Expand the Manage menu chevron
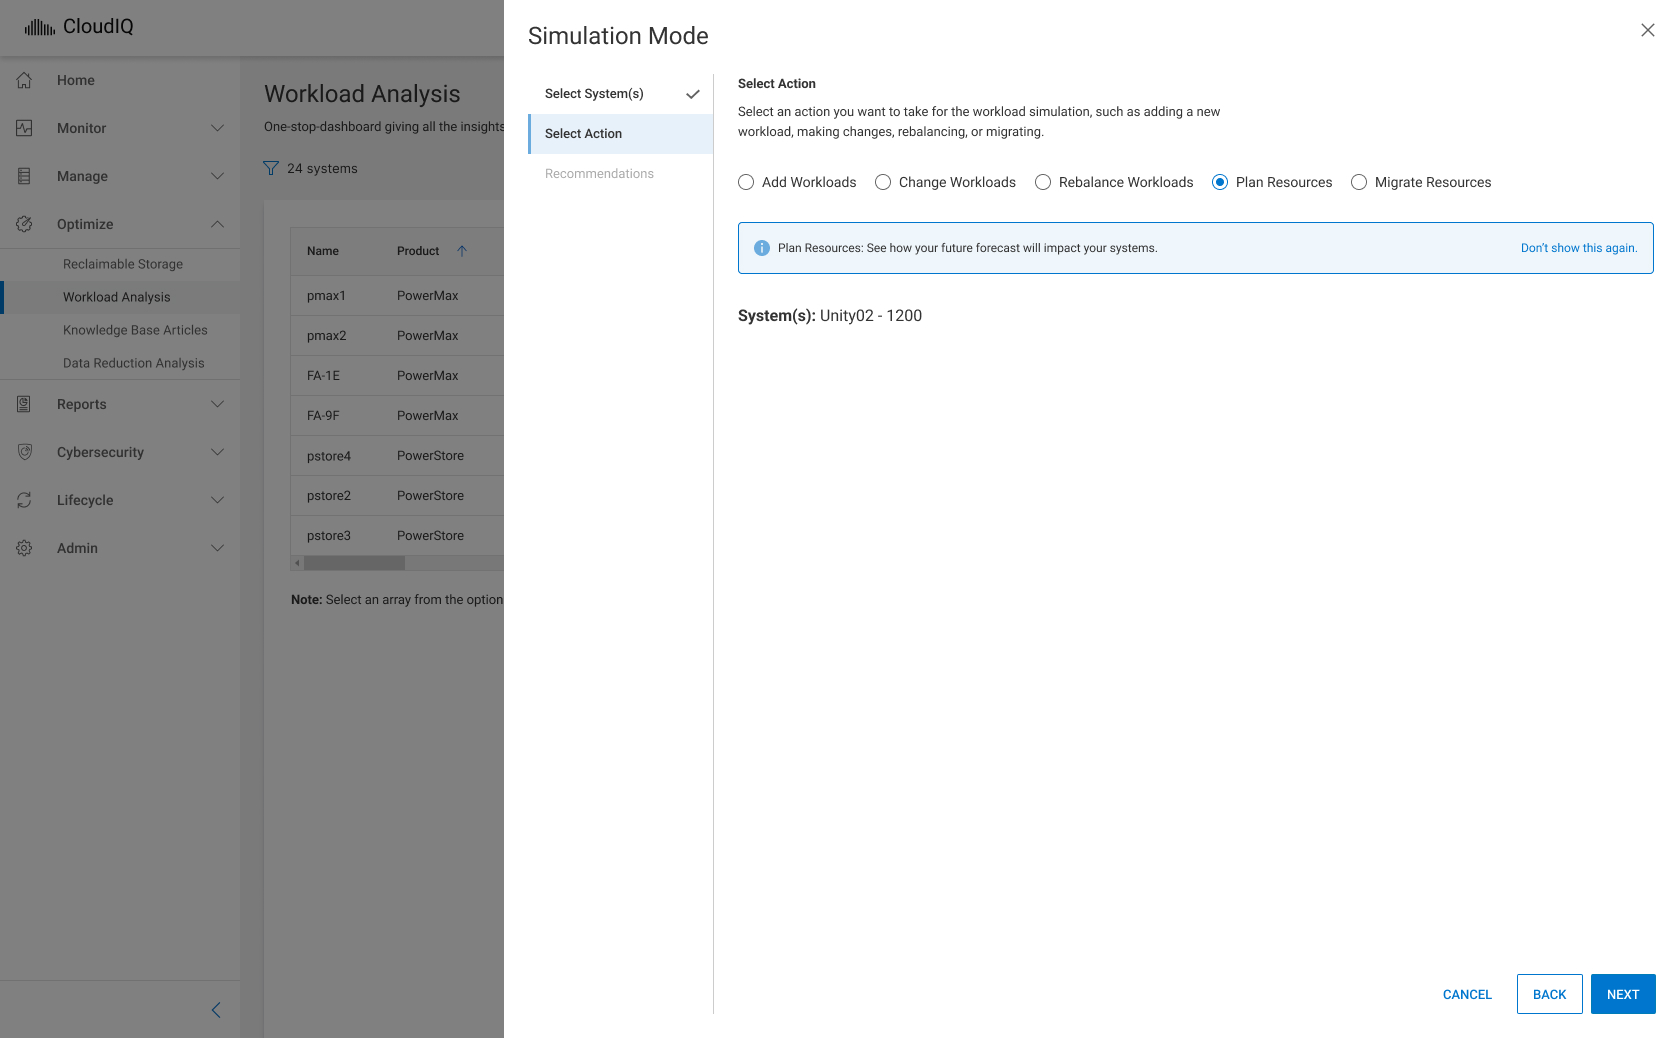1680x1038 pixels. point(217,176)
